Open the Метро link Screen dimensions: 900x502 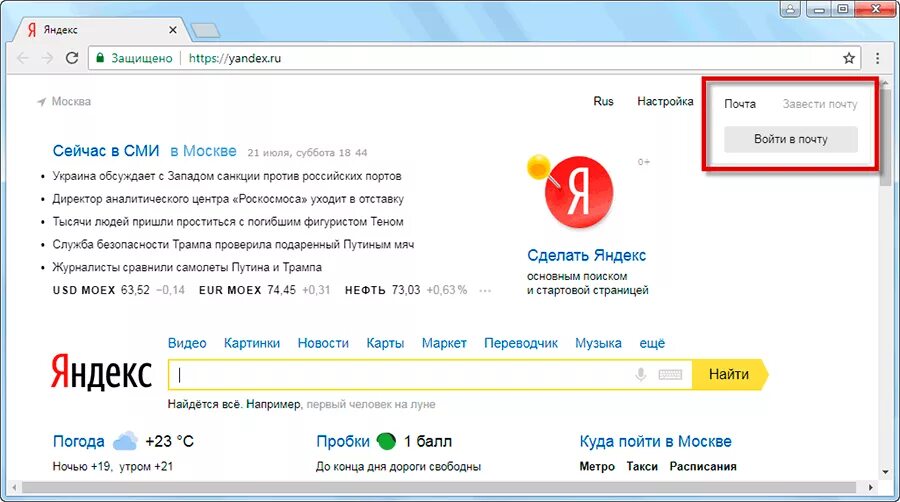597,466
